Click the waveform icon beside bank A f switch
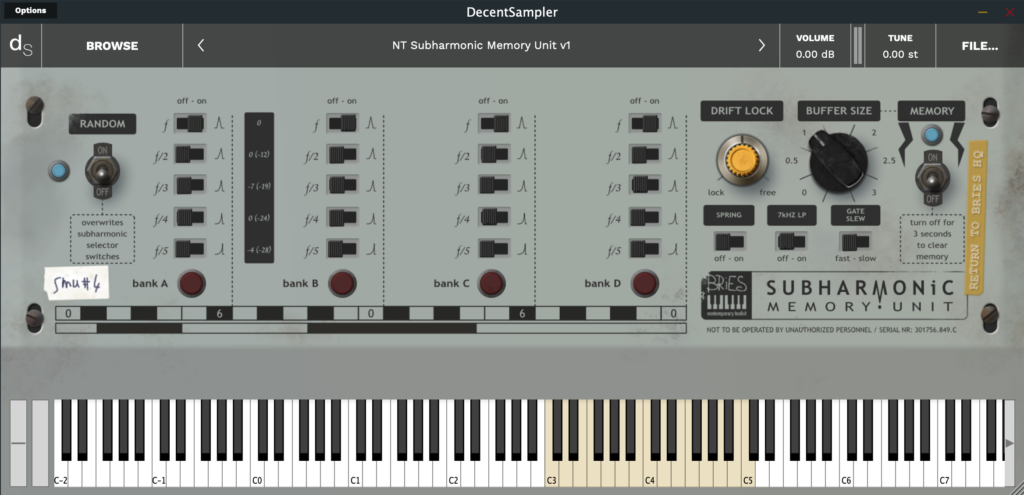The height and width of the screenshot is (495, 1024). pos(220,123)
